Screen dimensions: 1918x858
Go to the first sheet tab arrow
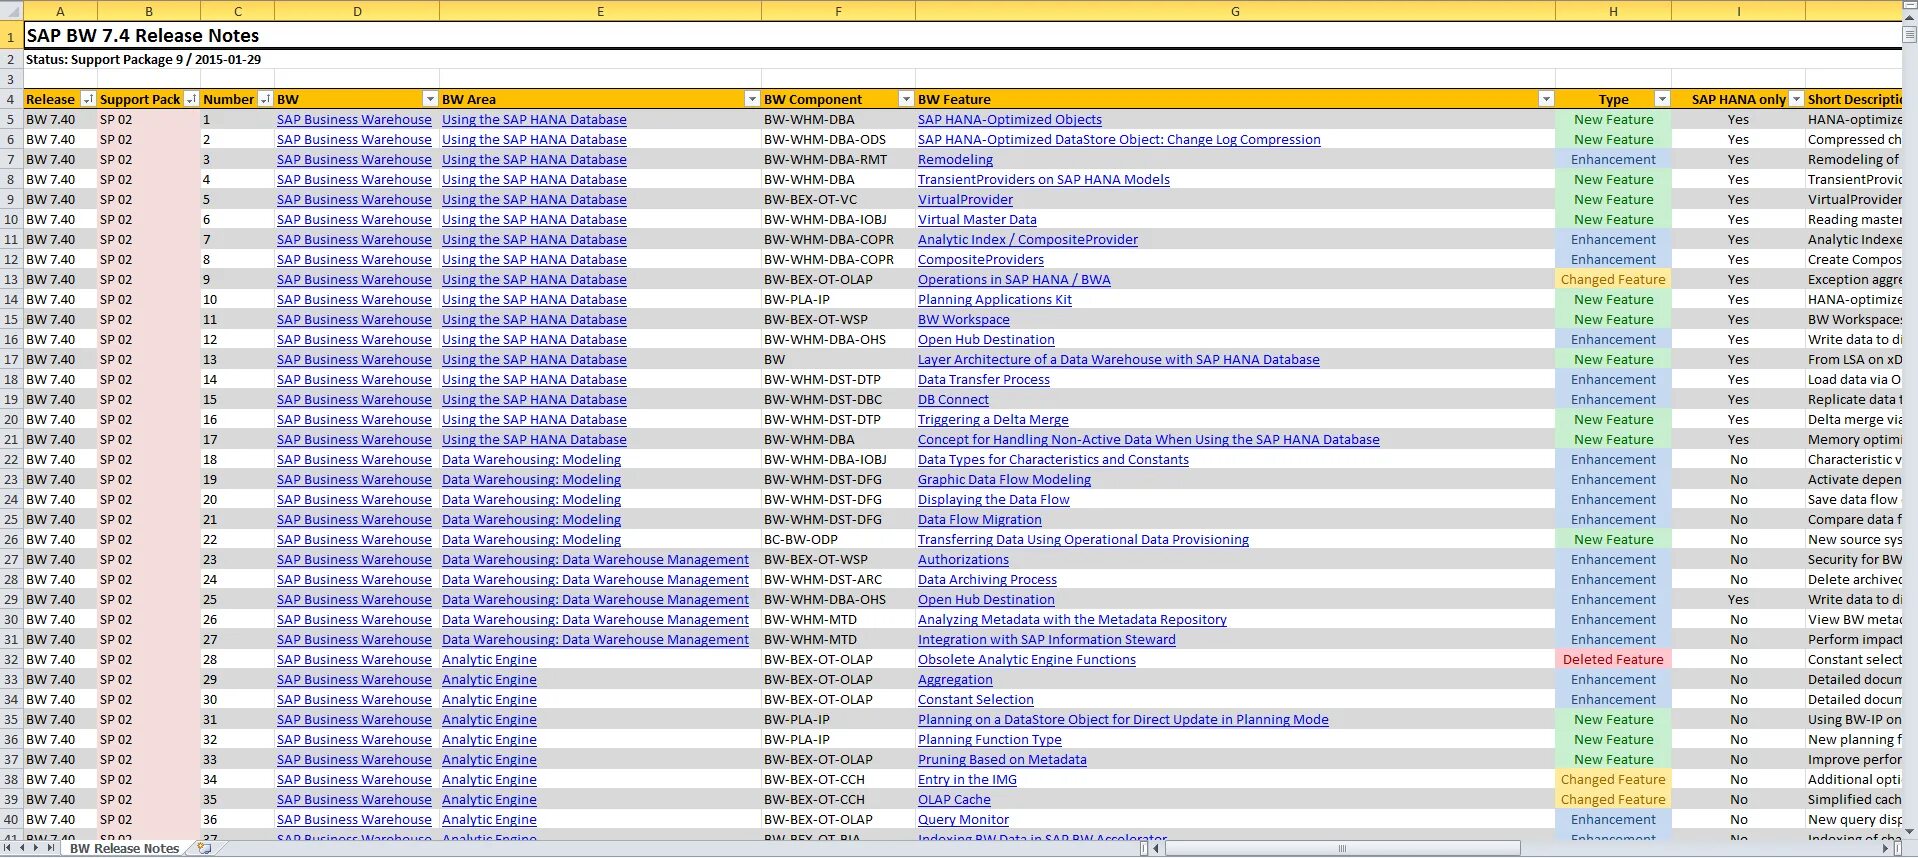pyautogui.click(x=9, y=848)
